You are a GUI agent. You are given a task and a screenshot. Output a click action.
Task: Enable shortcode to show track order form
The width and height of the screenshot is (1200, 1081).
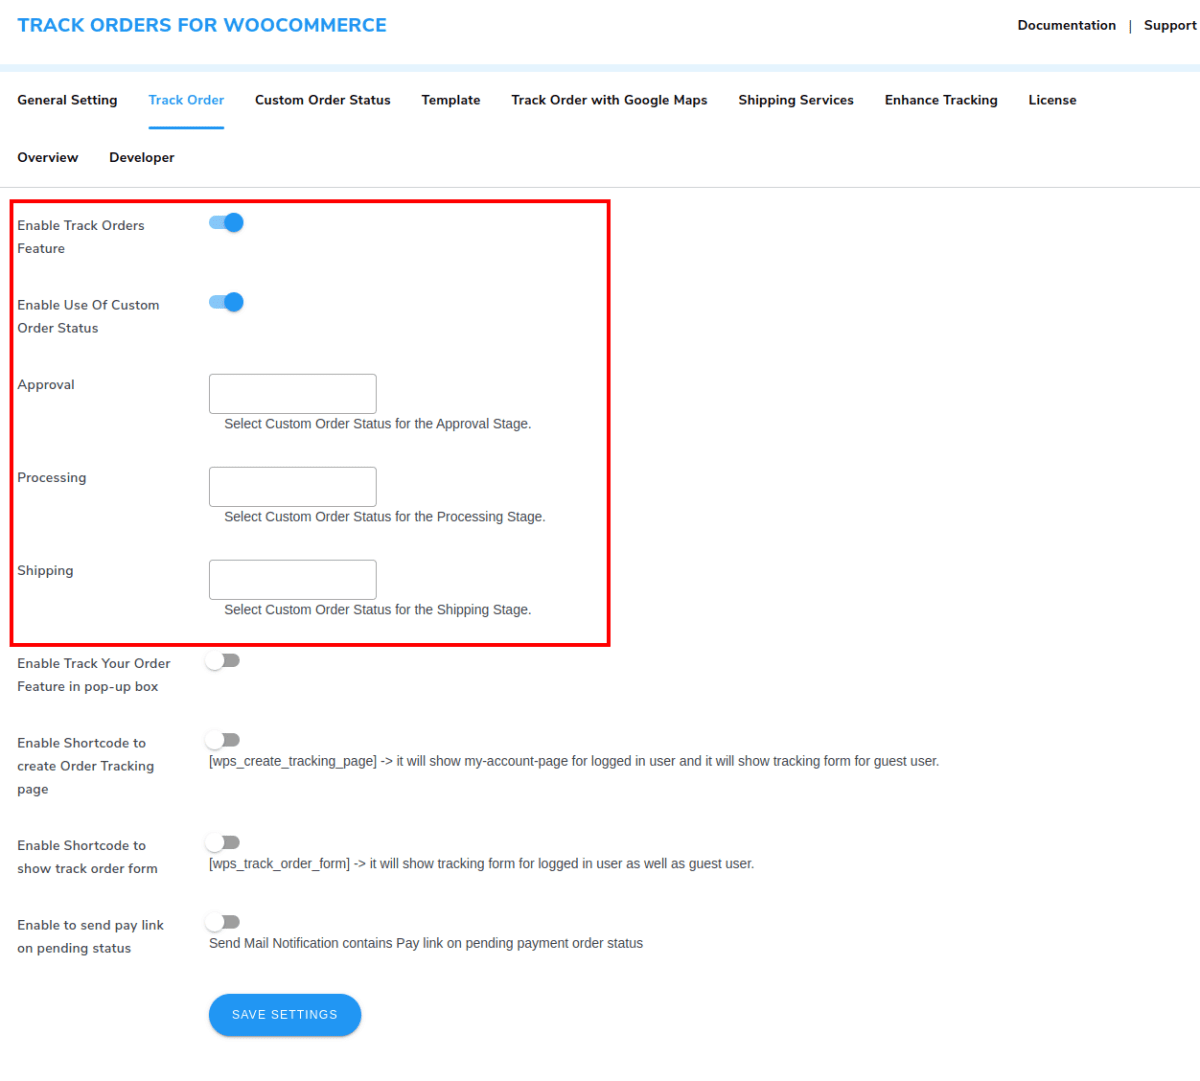click(223, 843)
